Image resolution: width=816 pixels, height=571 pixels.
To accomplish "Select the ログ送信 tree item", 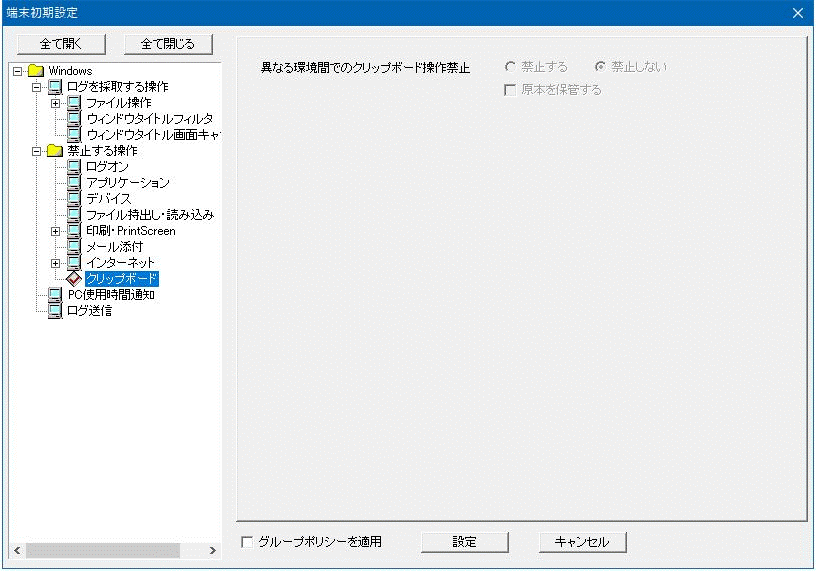I will click(90, 311).
